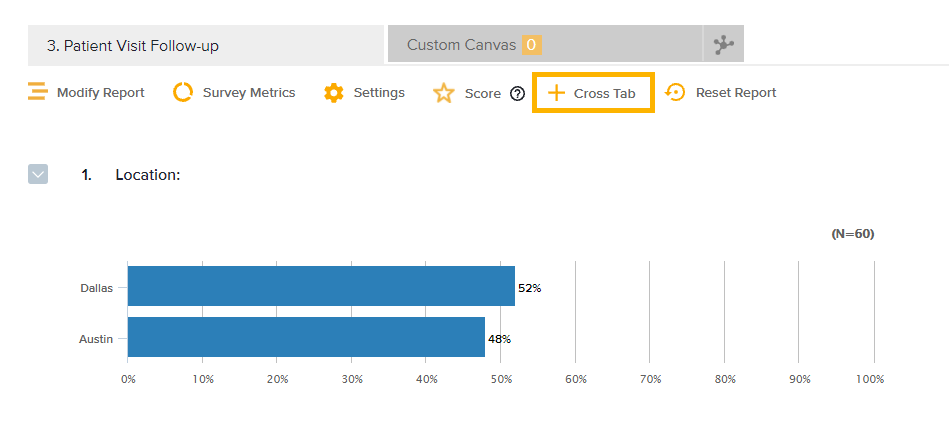The image size is (949, 422).
Task: Click the Cross Tab button text
Action: [x=604, y=94]
